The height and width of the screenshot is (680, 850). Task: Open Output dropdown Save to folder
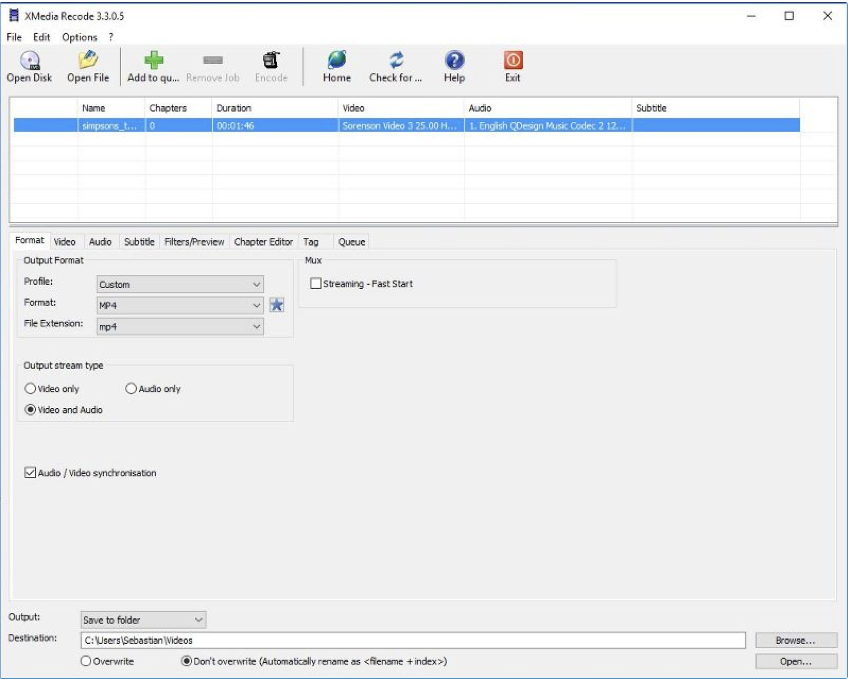pyautogui.click(x=143, y=619)
